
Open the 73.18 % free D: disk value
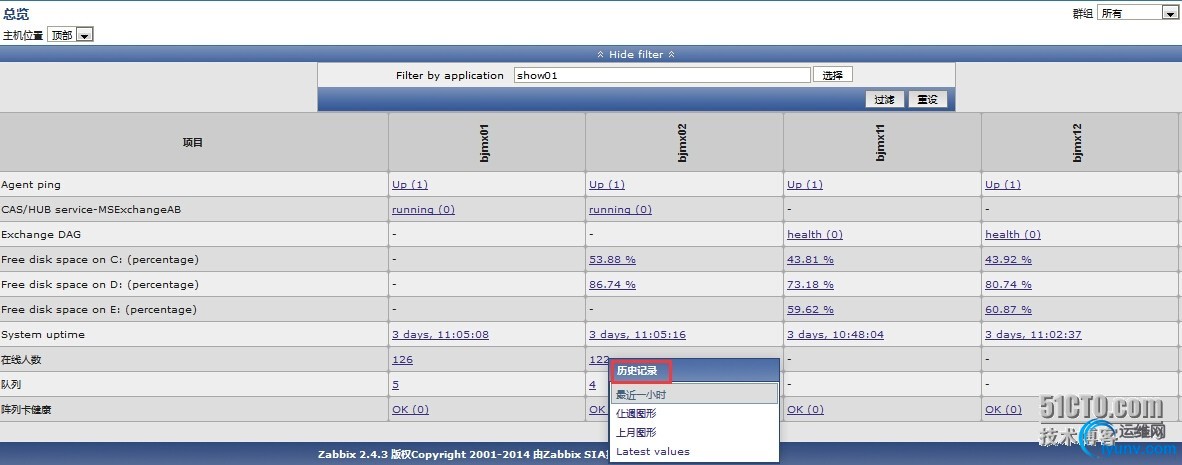(x=810, y=285)
